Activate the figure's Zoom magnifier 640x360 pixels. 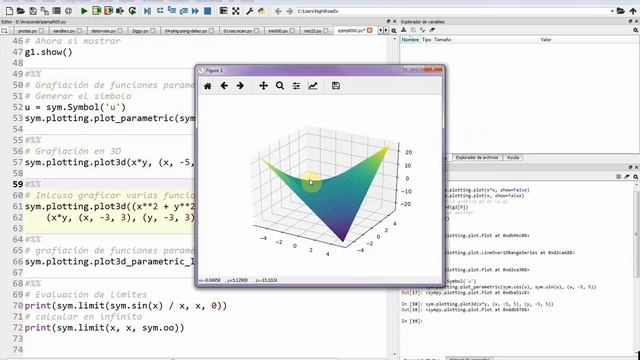click(280, 86)
